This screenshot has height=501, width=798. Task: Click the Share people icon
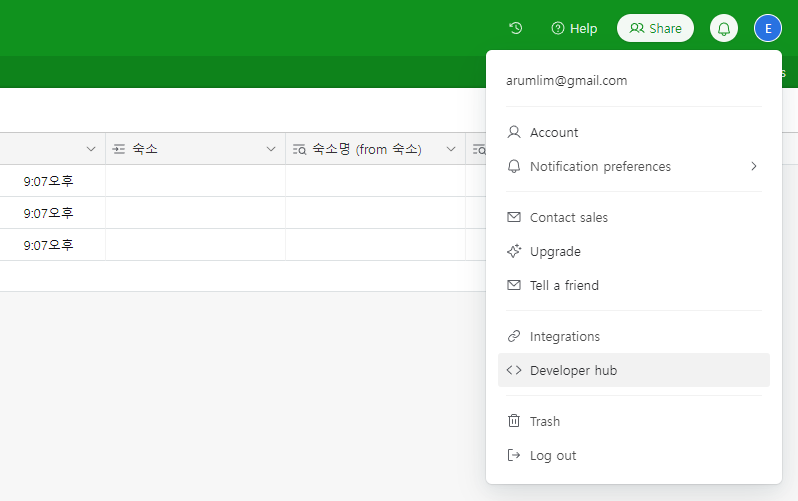coord(637,28)
